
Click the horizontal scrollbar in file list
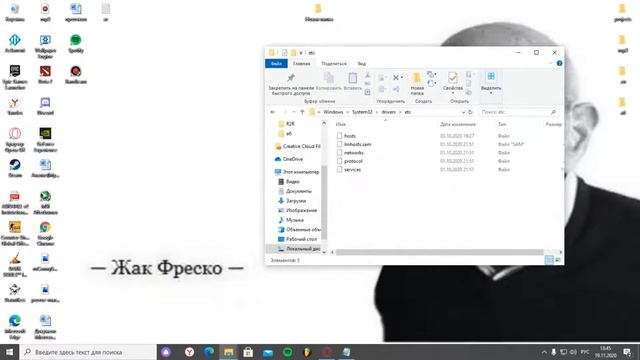pyautogui.click(x=439, y=252)
